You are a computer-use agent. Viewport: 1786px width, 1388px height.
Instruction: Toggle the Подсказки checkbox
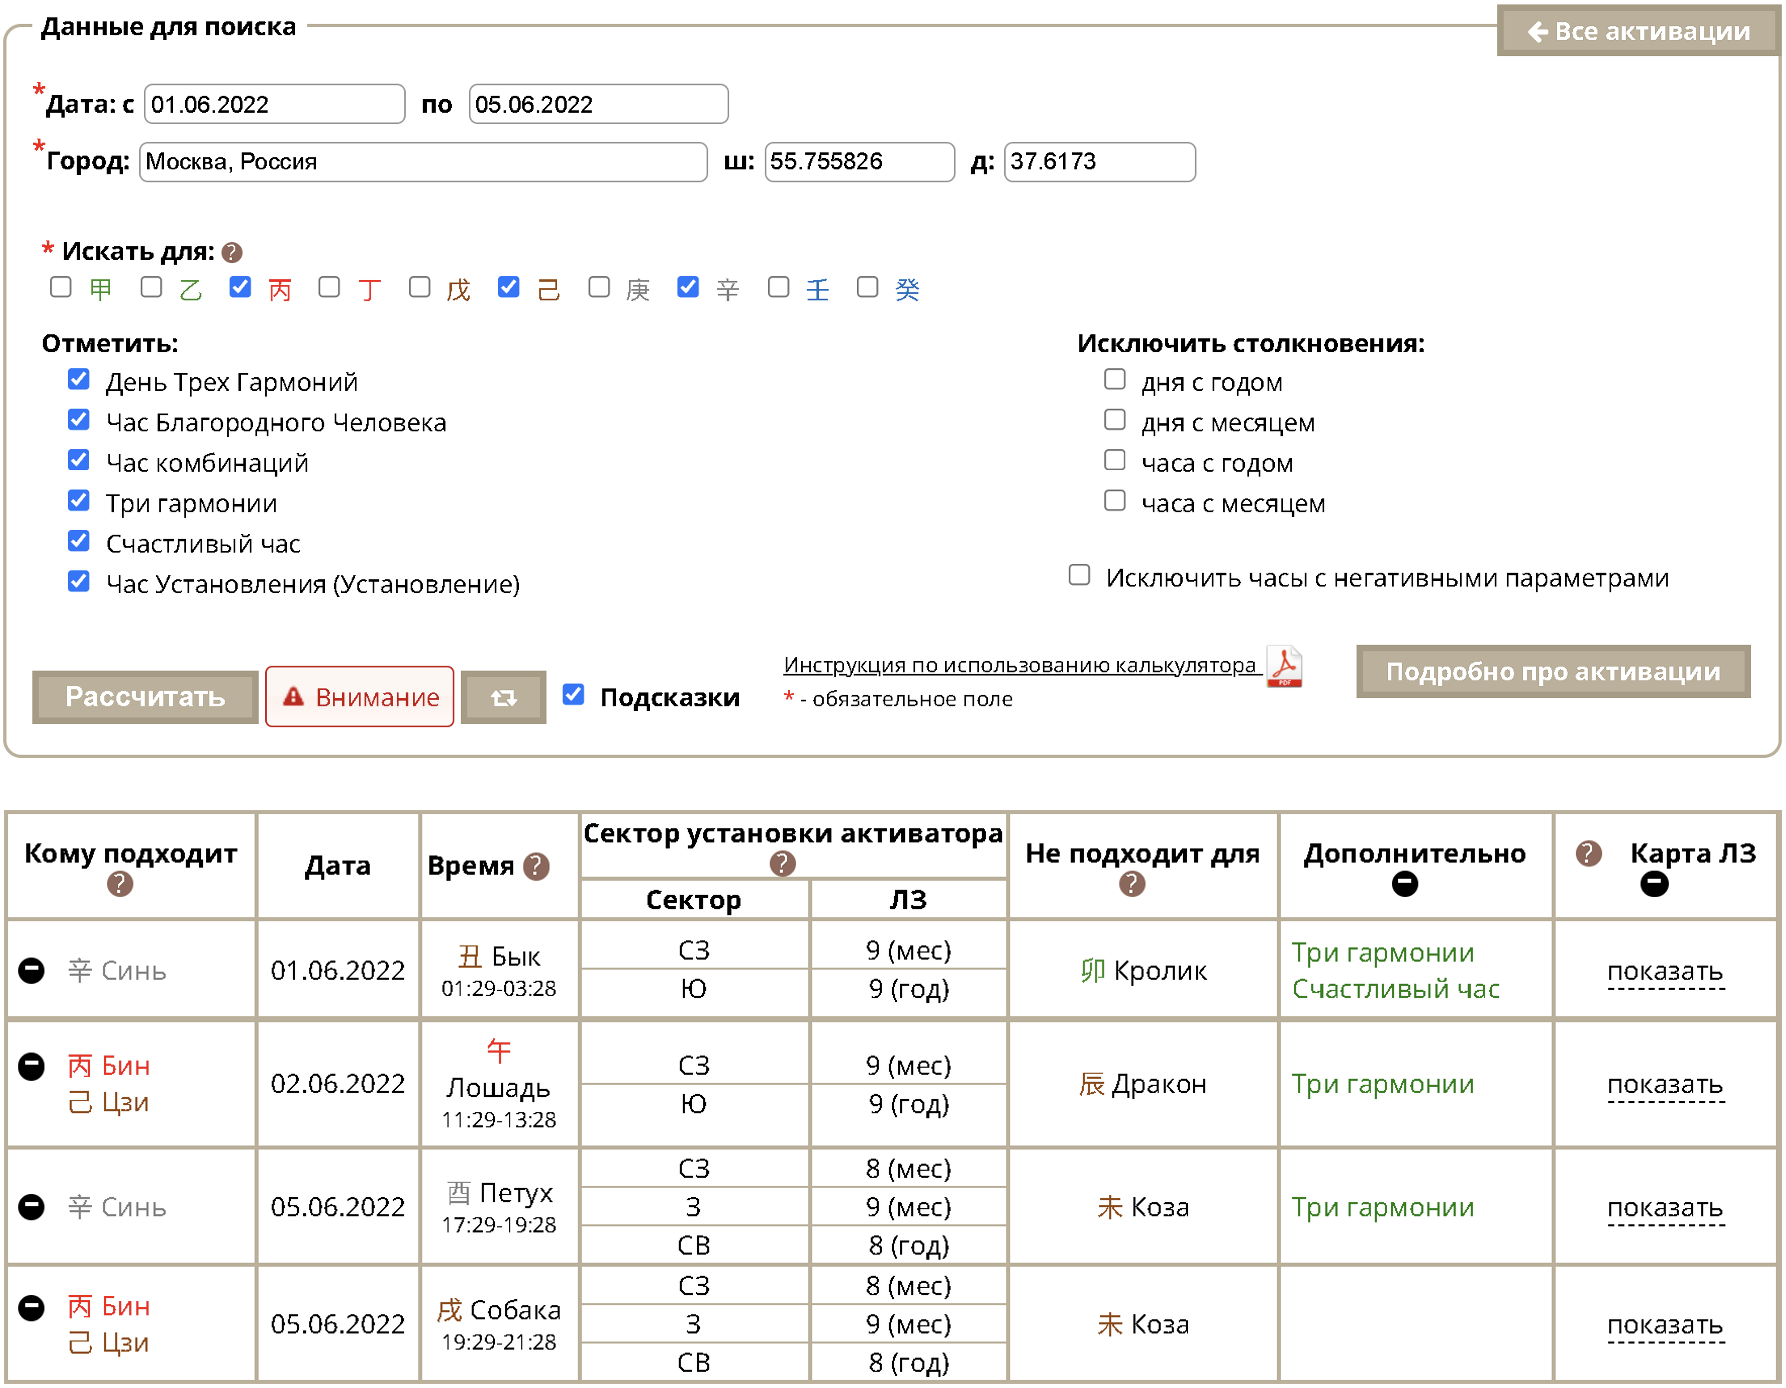pyautogui.click(x=573, y=695)
